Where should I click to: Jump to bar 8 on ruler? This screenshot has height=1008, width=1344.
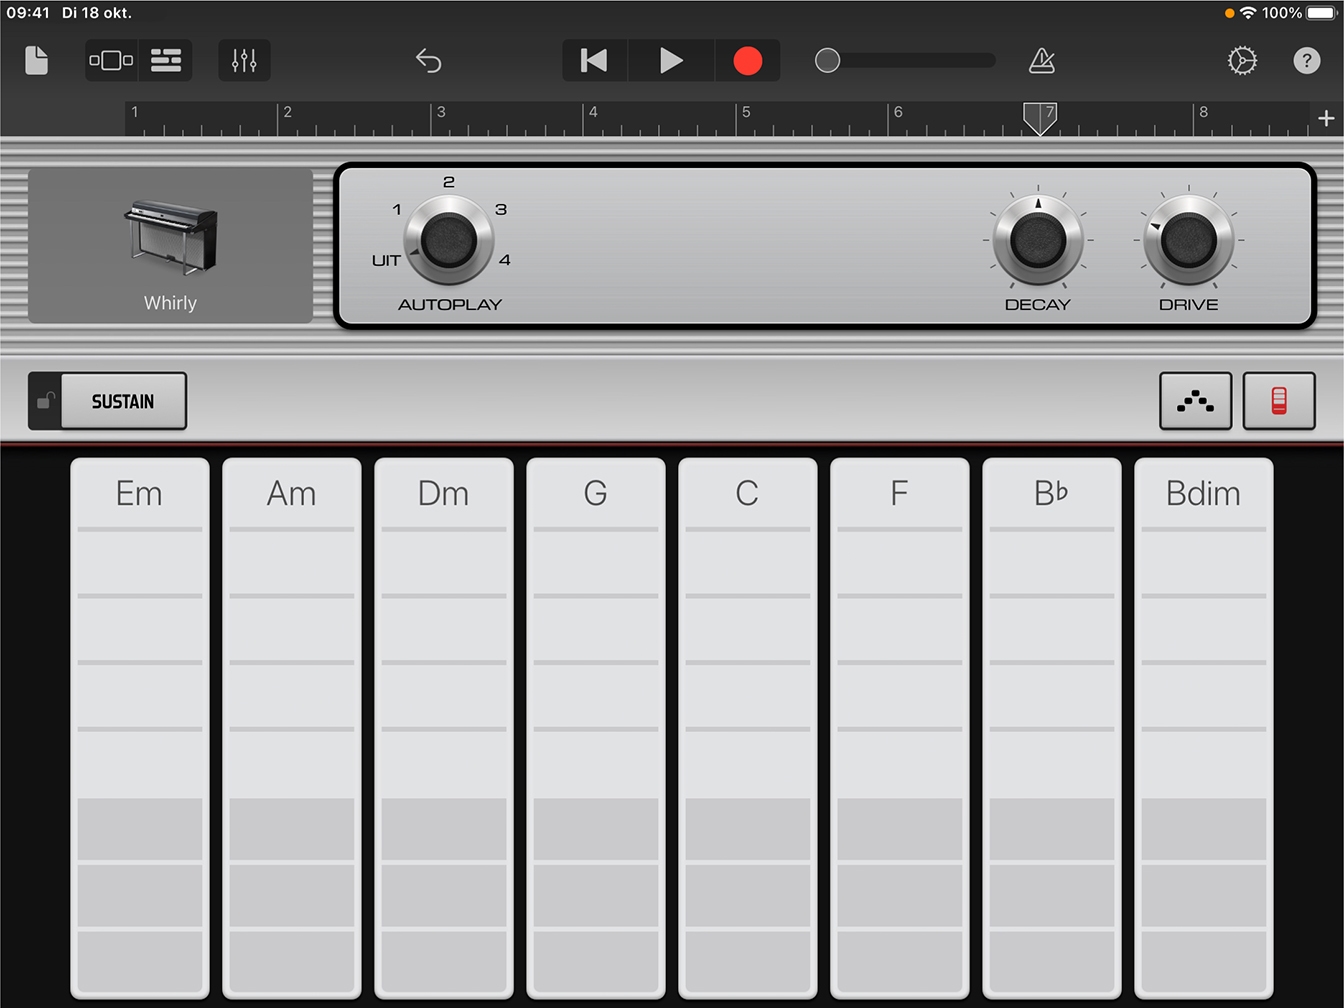[x=1203, y=112]
